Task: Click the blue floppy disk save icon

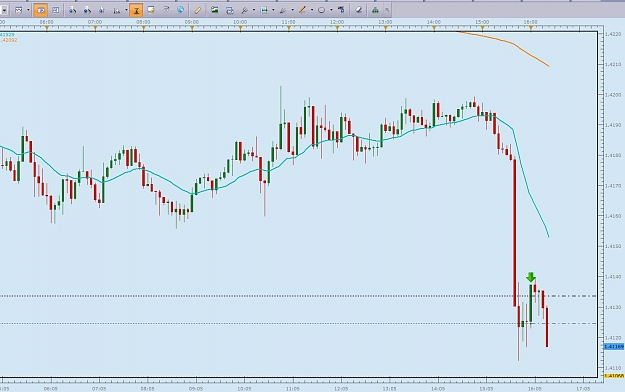Action: pyautogui.click(x=264, y=10)
